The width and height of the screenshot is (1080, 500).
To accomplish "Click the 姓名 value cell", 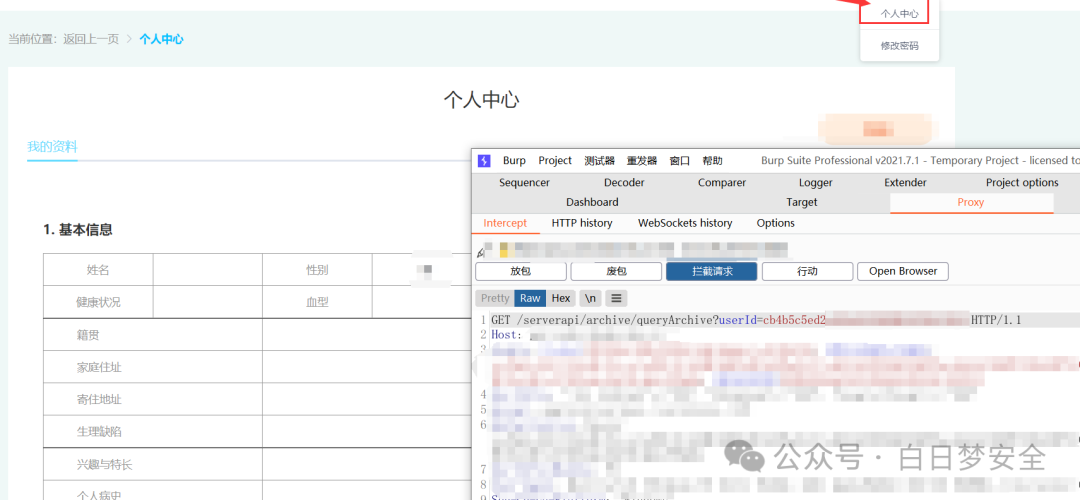I will click(207, 270).
